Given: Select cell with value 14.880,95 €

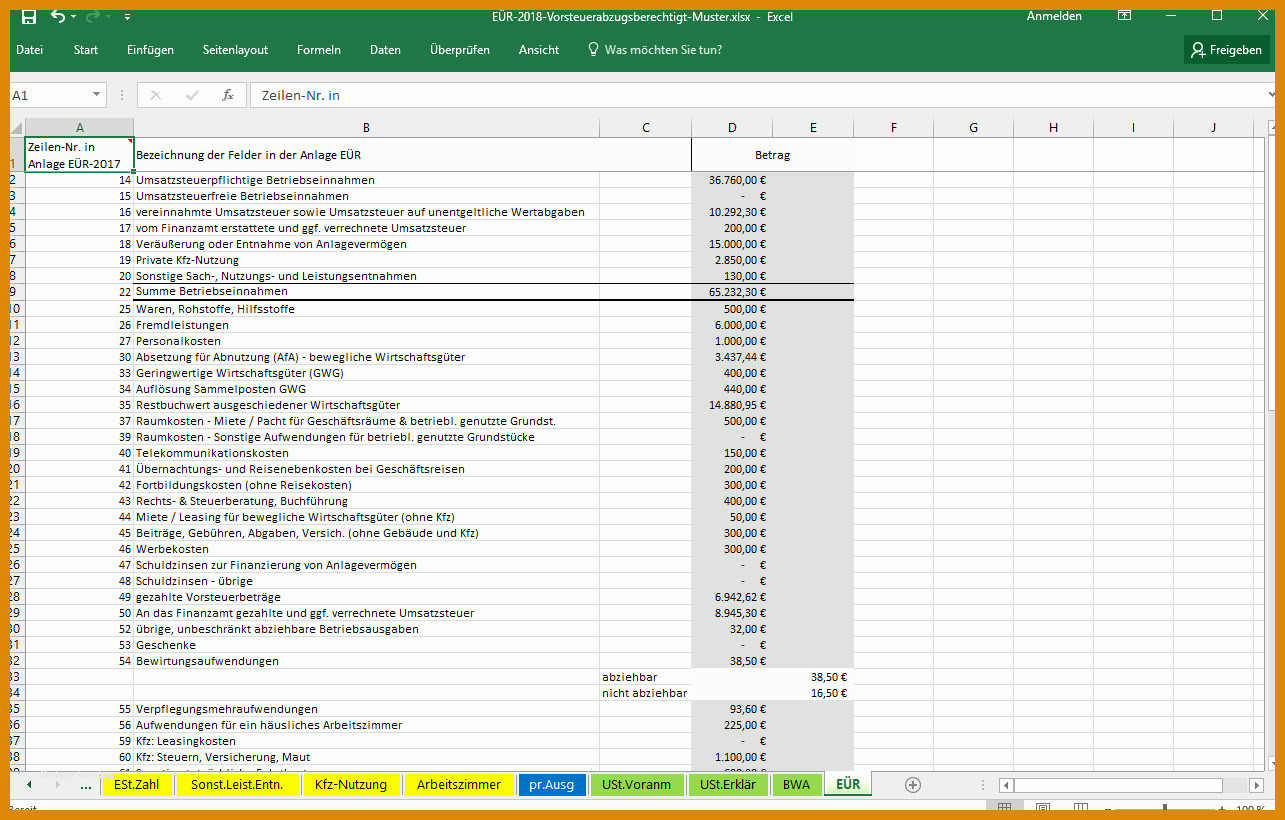Looking at the screenshot, I should (732, 405).
